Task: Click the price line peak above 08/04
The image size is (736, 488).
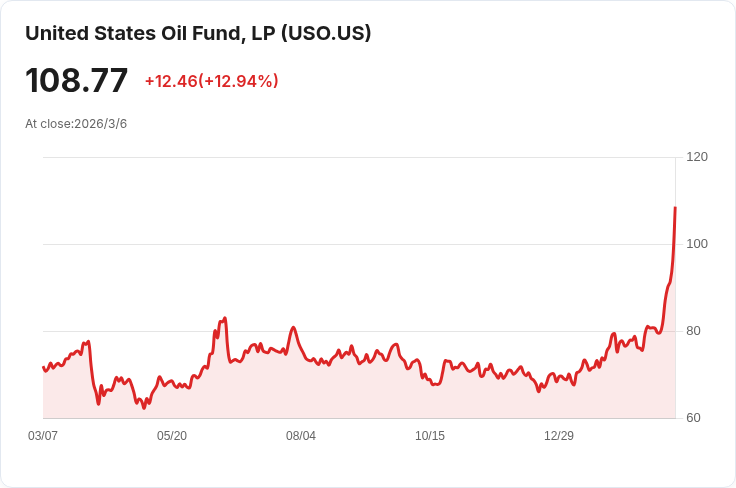Action: pyautogui.click(x=293, y=327)
